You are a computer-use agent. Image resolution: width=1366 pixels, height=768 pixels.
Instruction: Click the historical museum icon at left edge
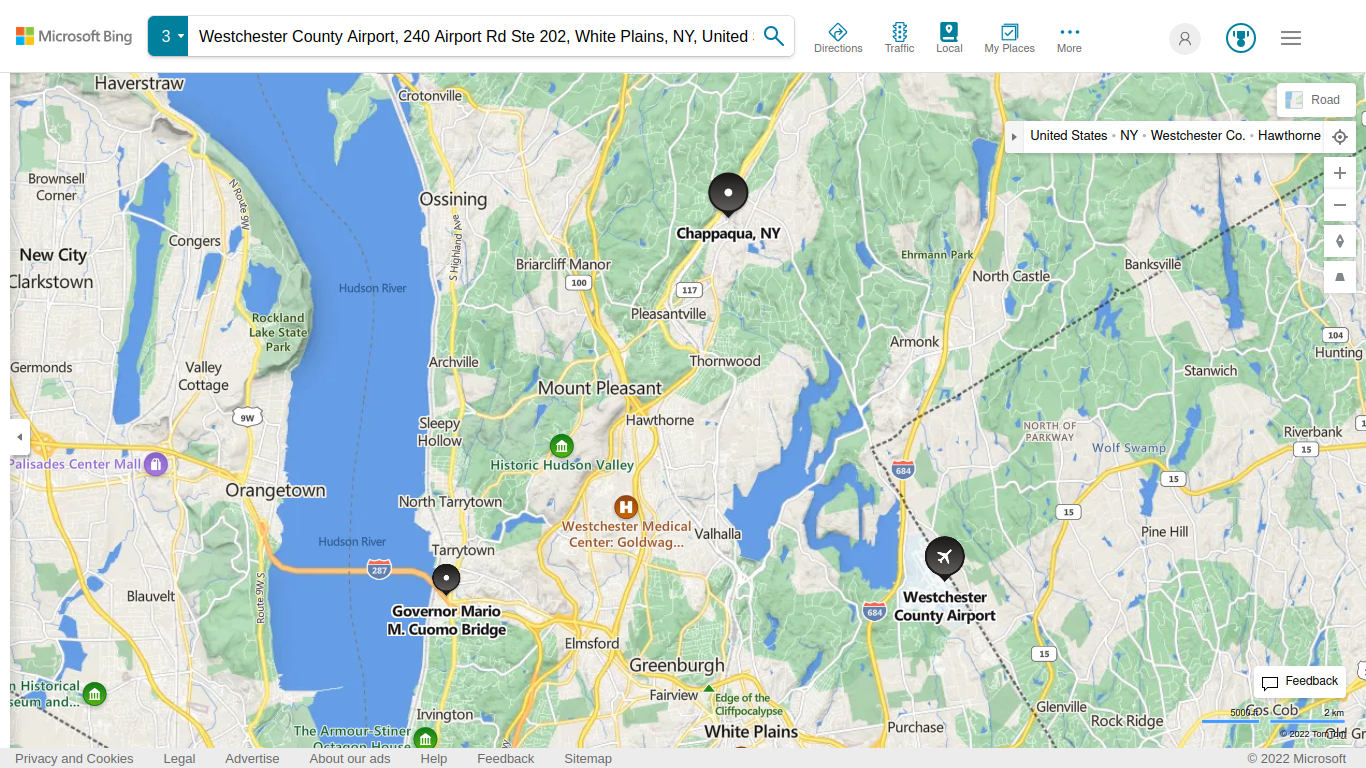pos(94,694)
